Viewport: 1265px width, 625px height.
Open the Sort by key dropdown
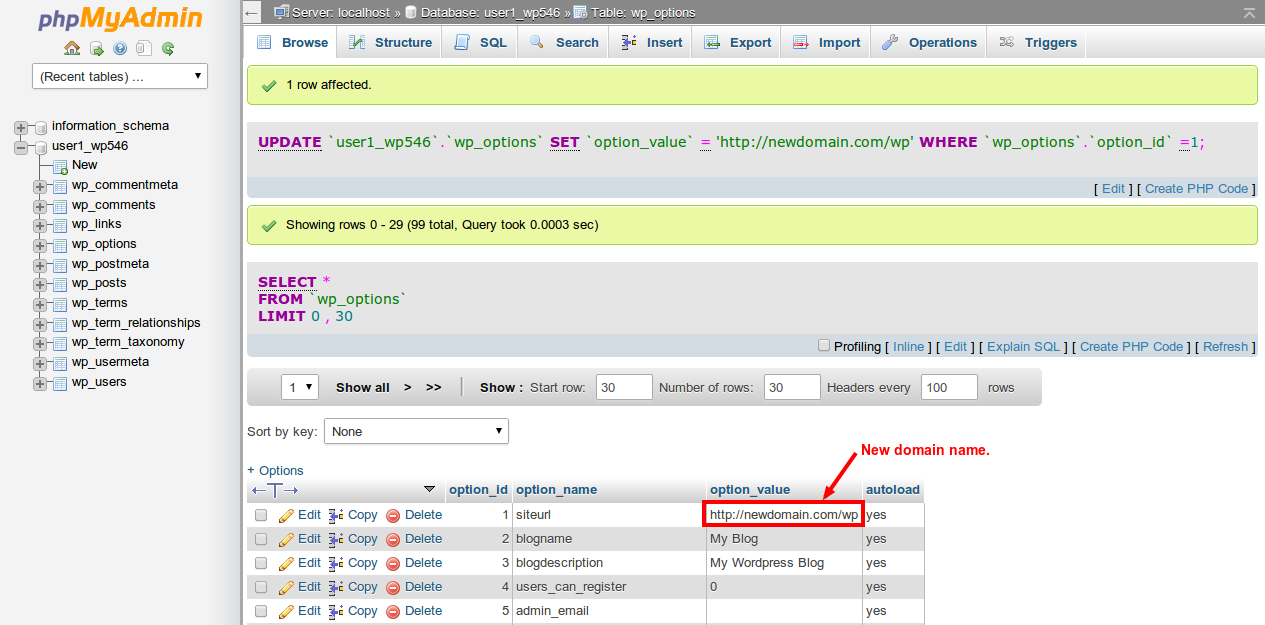(416, 431)
